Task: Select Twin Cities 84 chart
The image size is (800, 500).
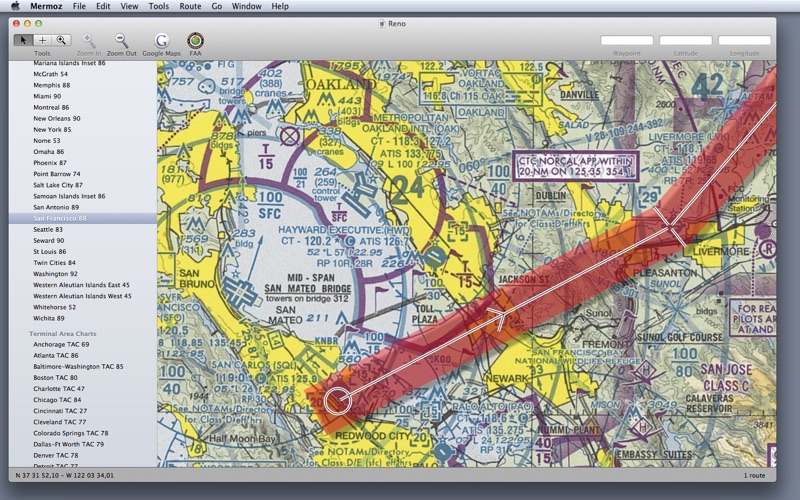Action: coord(54,263)
